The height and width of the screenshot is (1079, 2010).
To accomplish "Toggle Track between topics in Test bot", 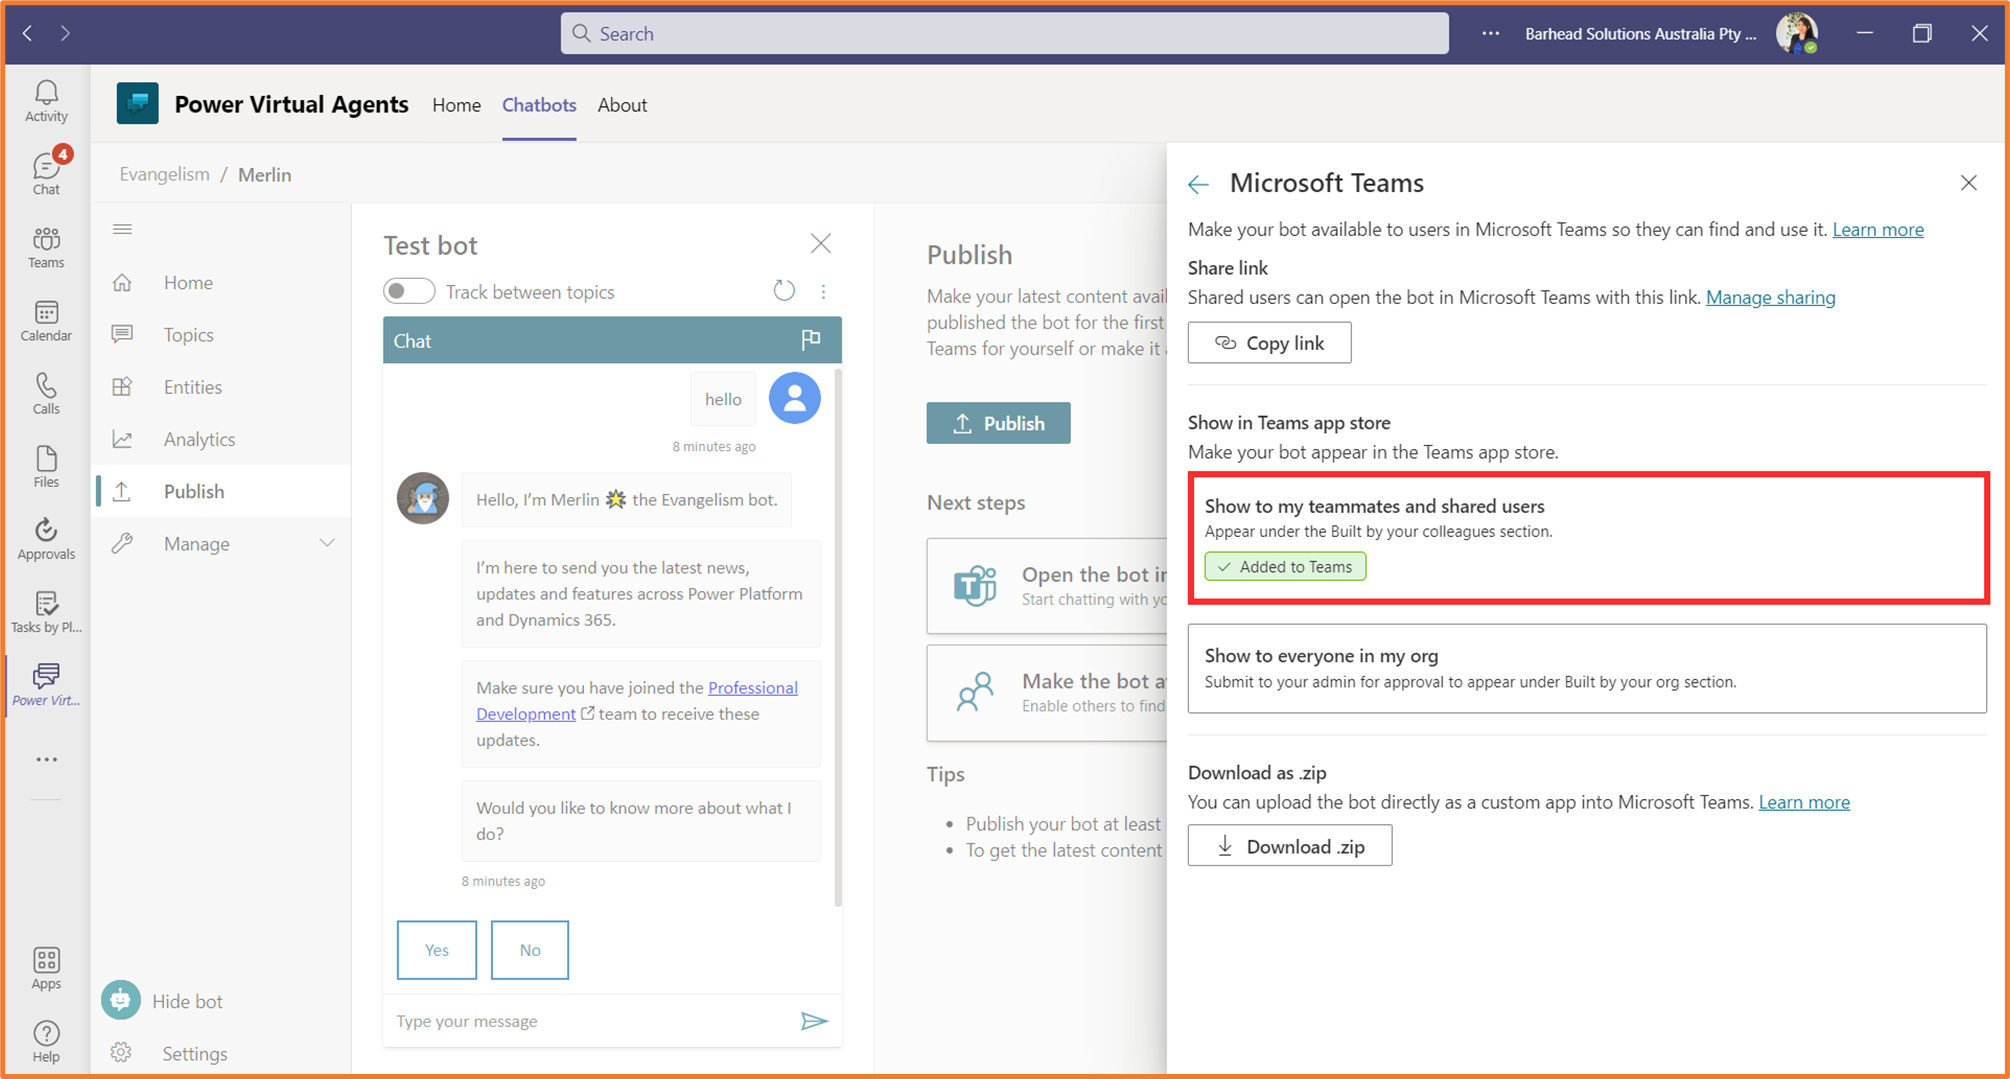I will click(x=408, y=290).
